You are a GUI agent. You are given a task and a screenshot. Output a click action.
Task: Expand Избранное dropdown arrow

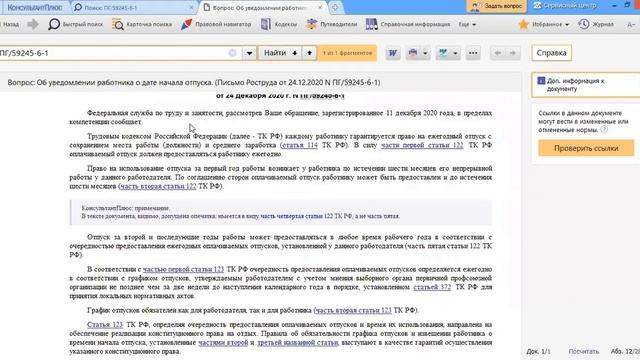pyautogui.click(x=567, y=25)
